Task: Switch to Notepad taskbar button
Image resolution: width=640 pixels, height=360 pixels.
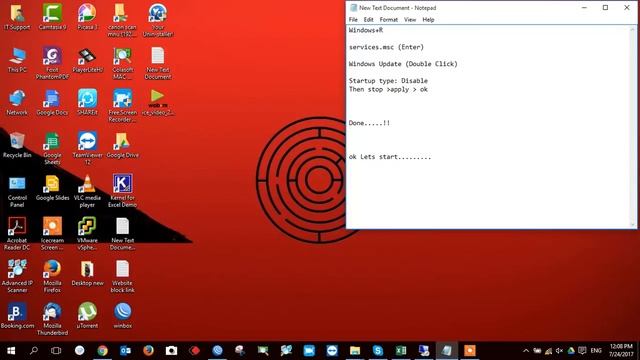Action: [447, 351]
